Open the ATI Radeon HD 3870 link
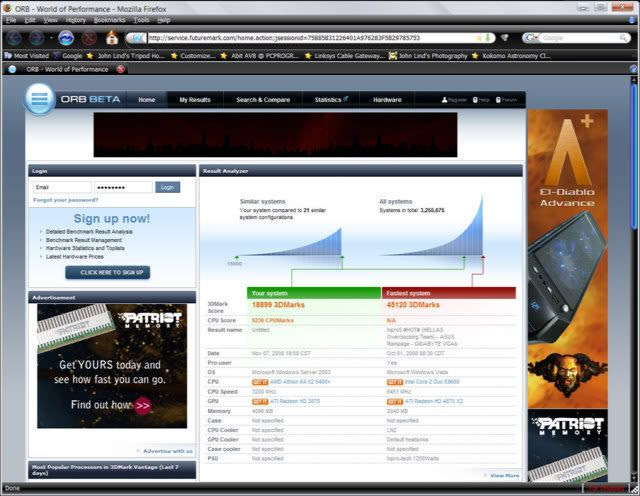Viewport: 640px width, 496px height. pos(295,402)
